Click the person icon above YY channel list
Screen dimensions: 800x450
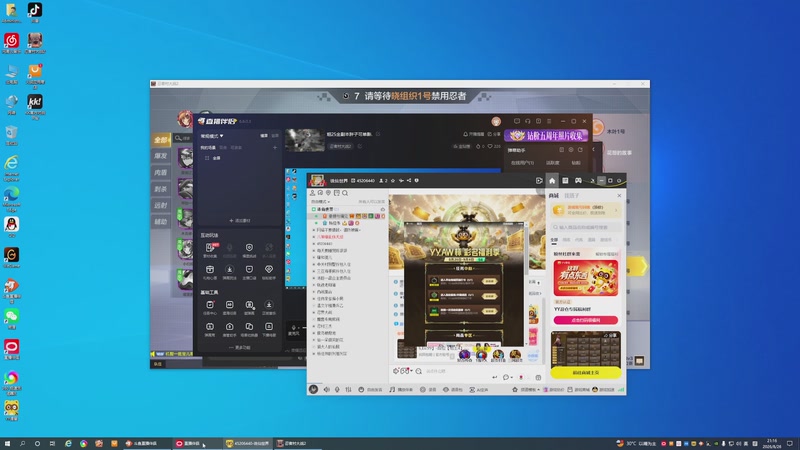(312, 193)
